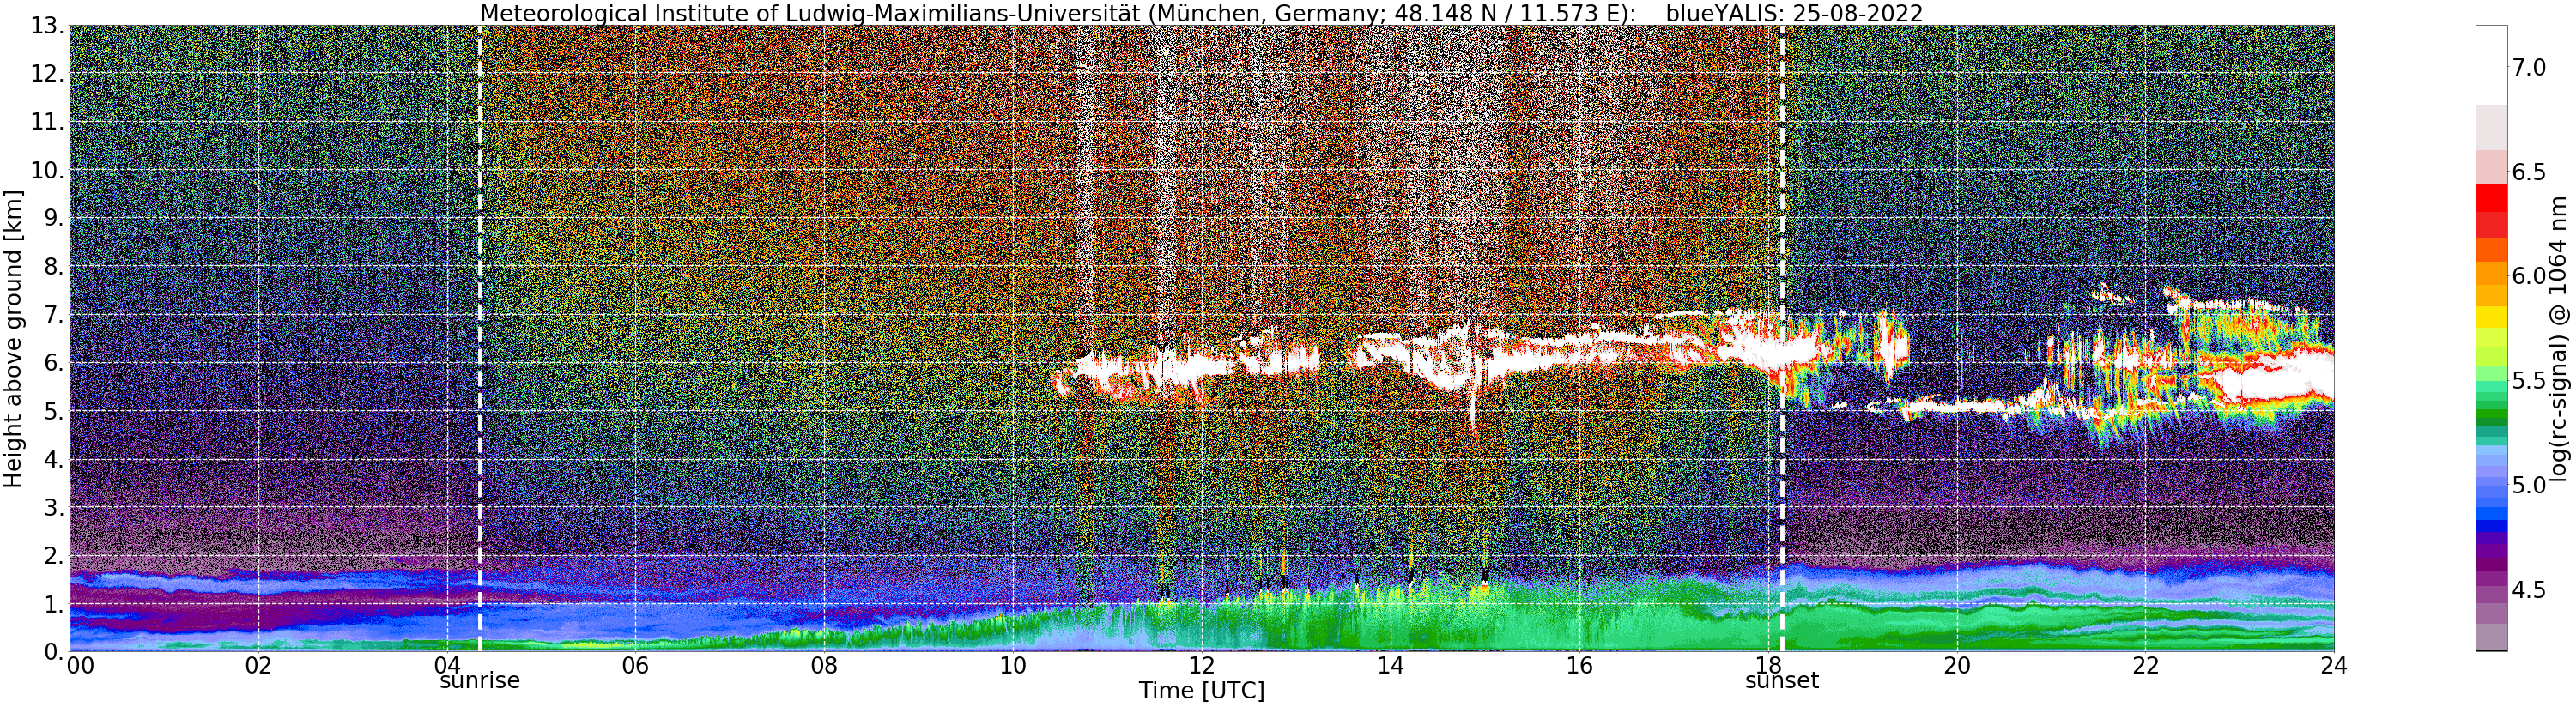Click the 'Height above ground [km]' axis label
Viewport: 2576px width, 707px height.
click(x=13, y=338)
